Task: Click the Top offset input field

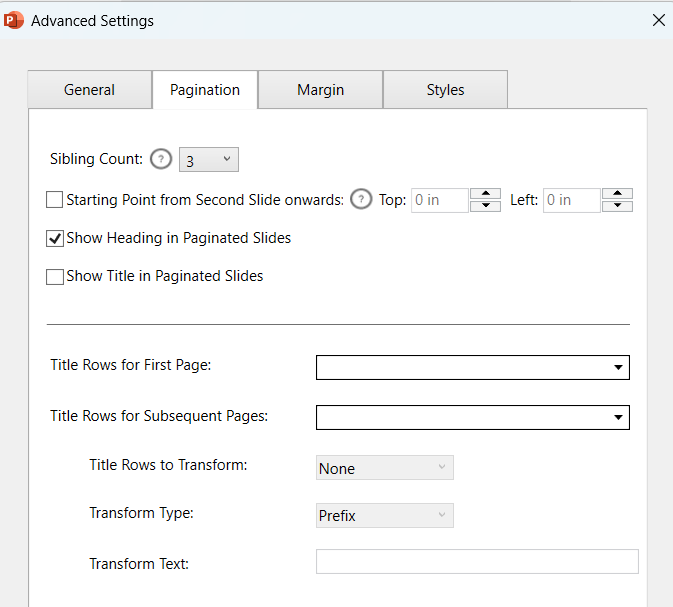Action: click(x=440, y=200)
